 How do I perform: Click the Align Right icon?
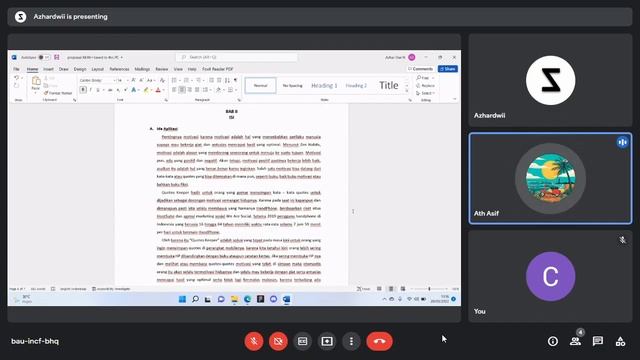[x=189, y=90]
